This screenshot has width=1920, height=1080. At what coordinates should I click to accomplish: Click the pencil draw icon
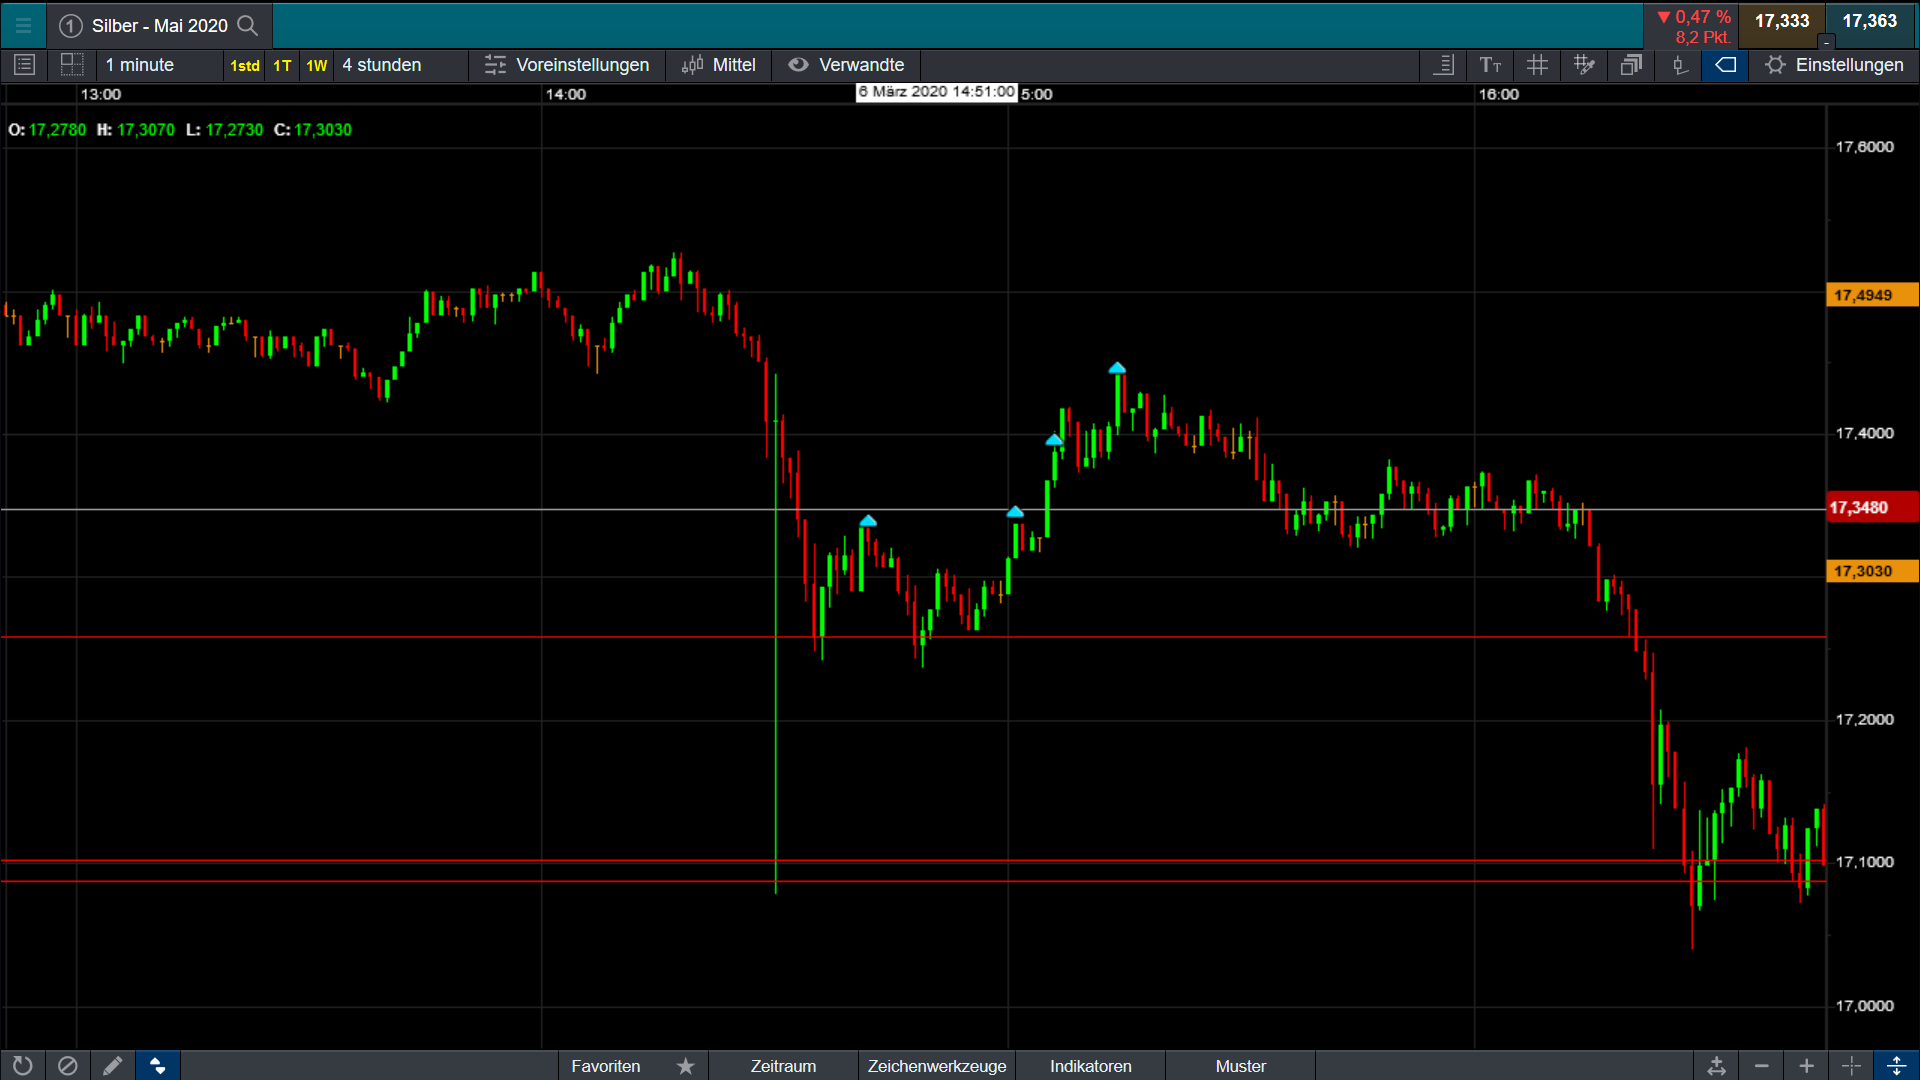coord(112,1066)
